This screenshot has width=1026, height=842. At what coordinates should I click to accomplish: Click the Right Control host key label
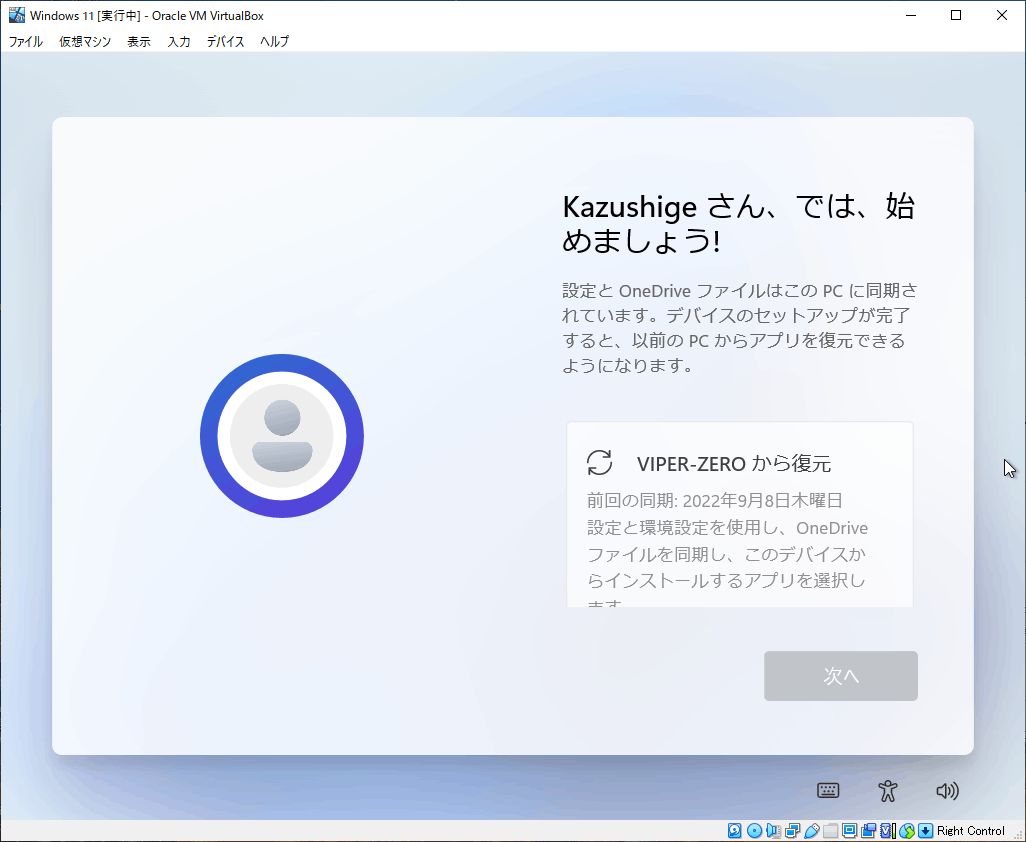970,831
